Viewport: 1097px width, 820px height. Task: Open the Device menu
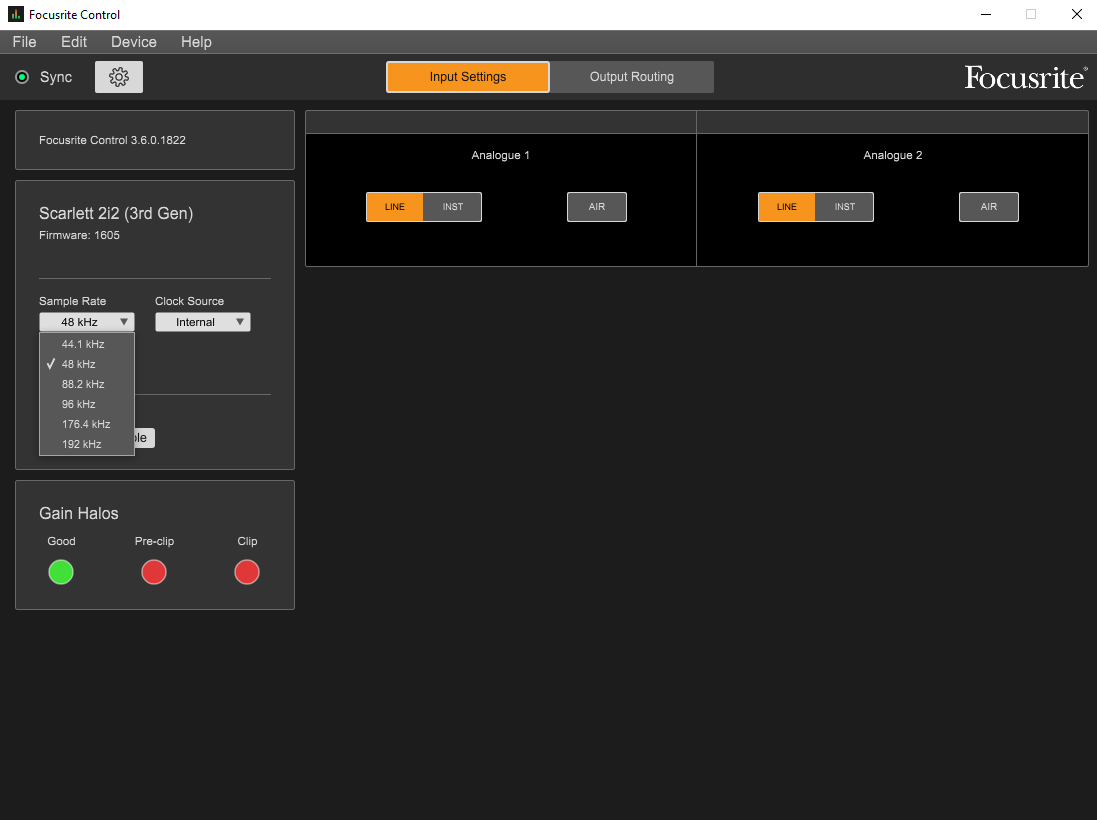click(x=134, y=42)
